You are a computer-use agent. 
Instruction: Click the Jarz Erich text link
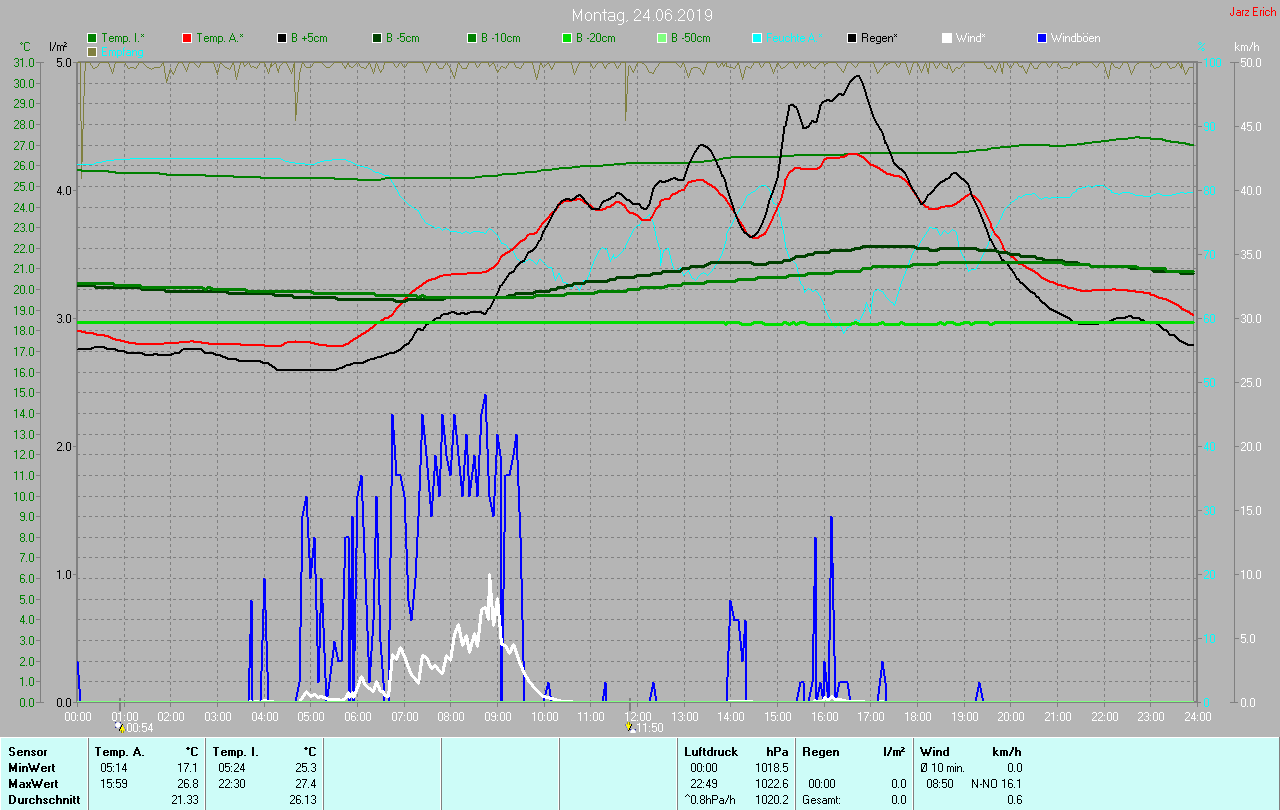pyautogui.click(x=1252, y=12)
